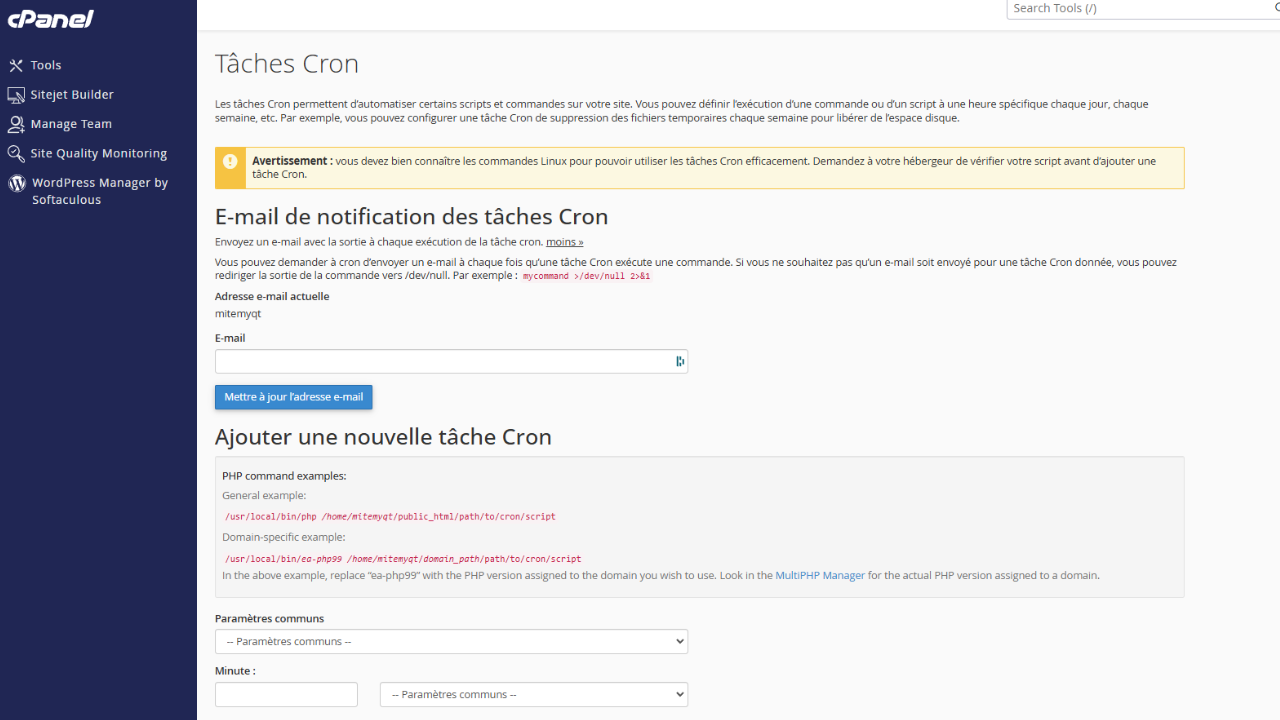Click Mettre à jour l'adresse e-mail button
Image resolution: width=1280 pixels, height=720 pixels.
coord(294,397)
